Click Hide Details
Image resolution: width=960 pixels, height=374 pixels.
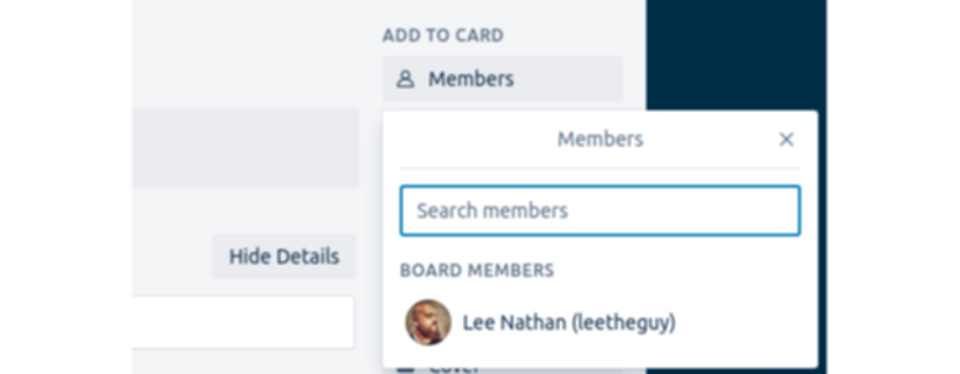click(284, 256)
